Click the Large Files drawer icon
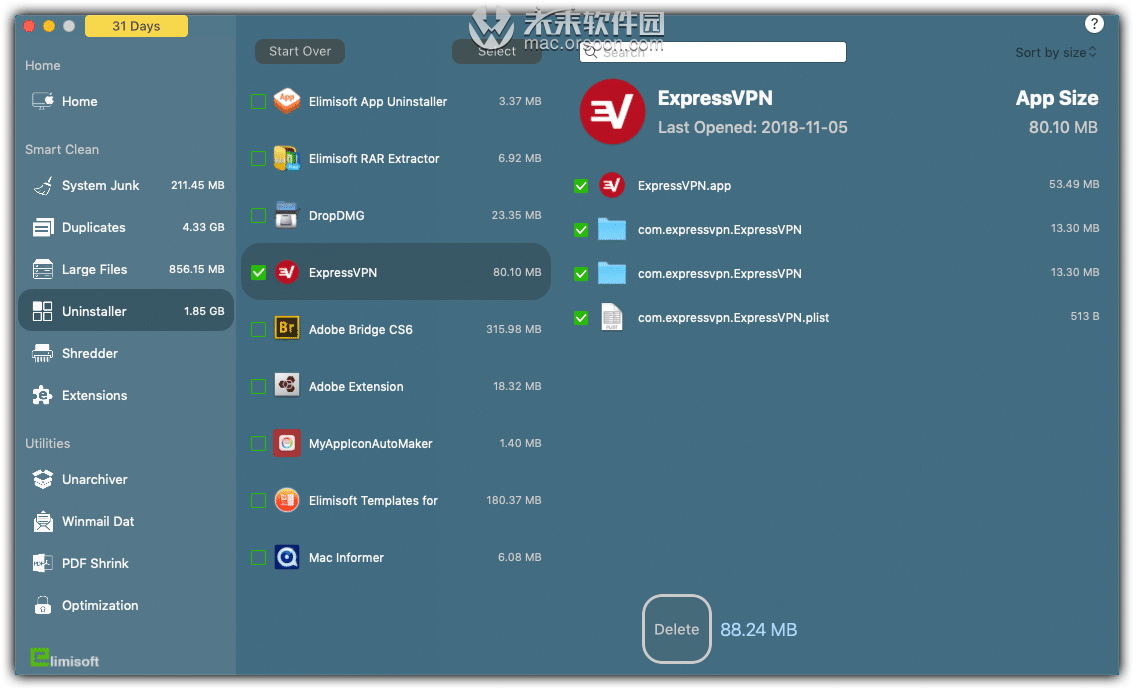This screenshot has height=688, width=1134. point(43,270)
